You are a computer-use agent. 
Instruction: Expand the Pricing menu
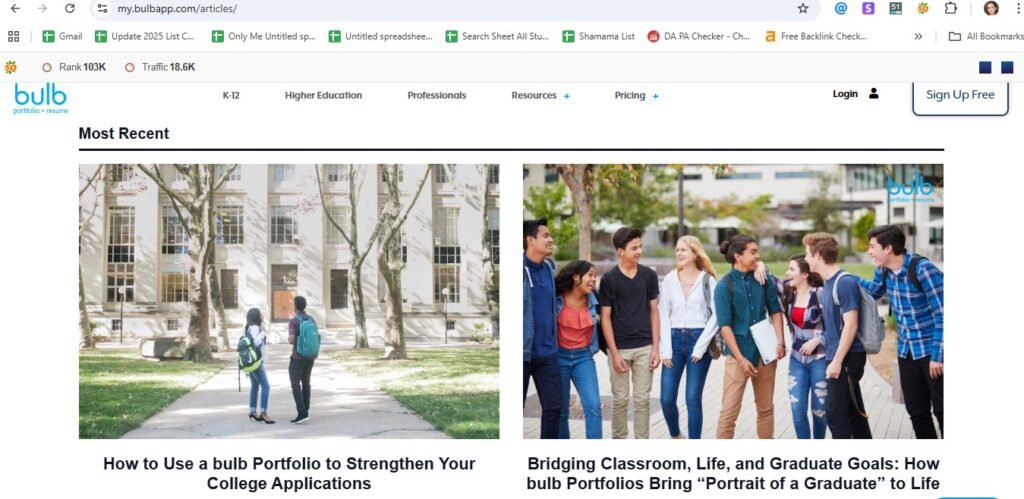[636, 95]
